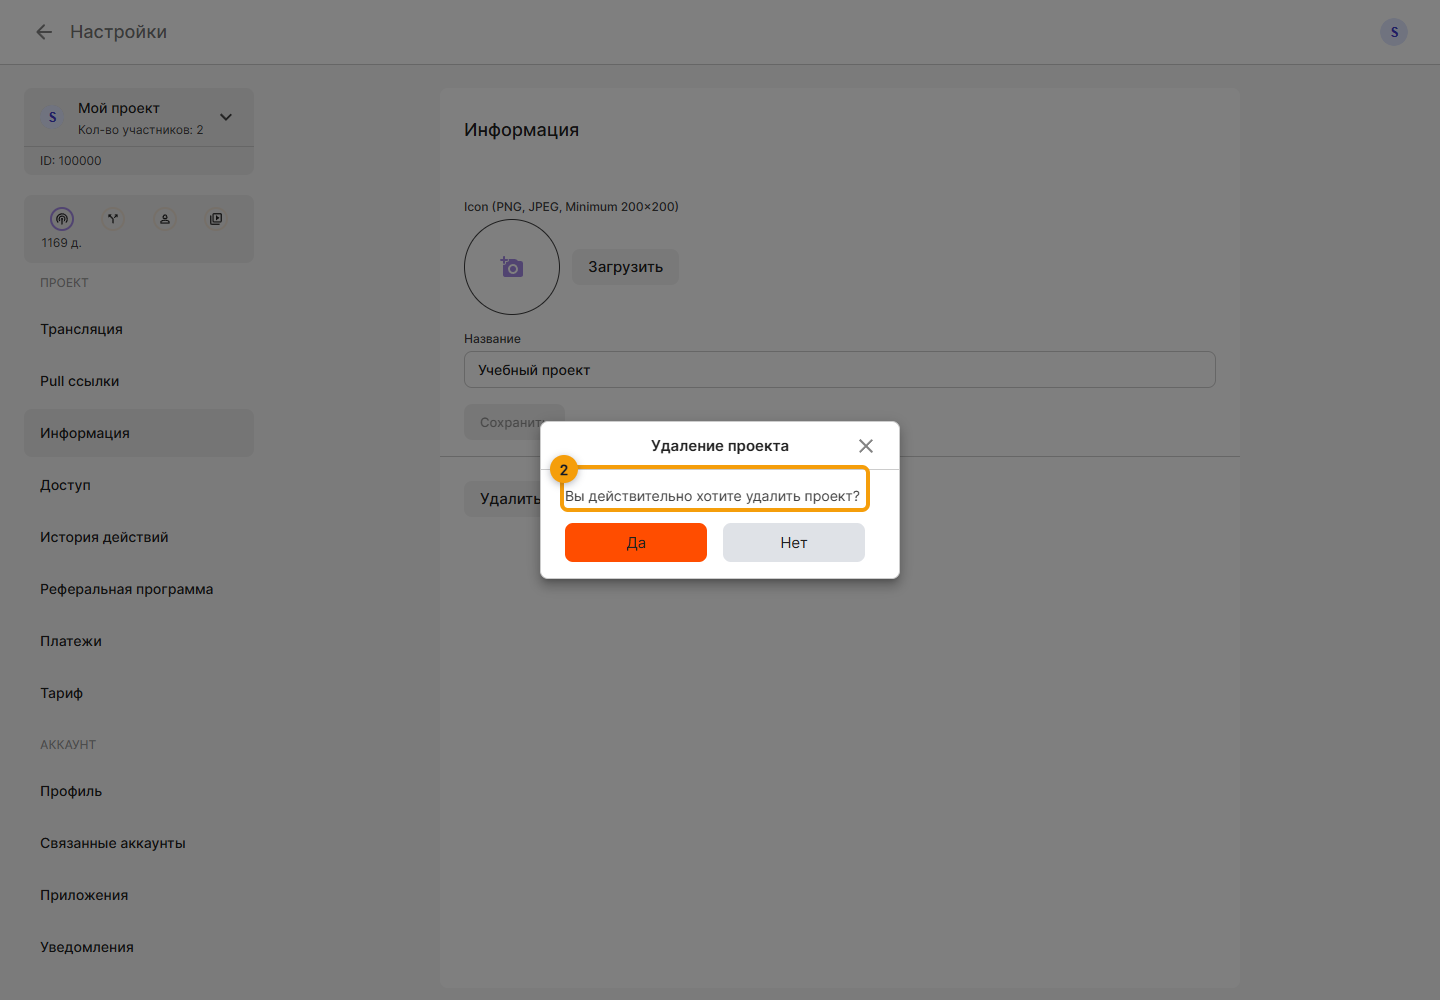The image size is (1440, 1000).
Task: Click the back arrow next to Настройки
Action: [44, 32]
